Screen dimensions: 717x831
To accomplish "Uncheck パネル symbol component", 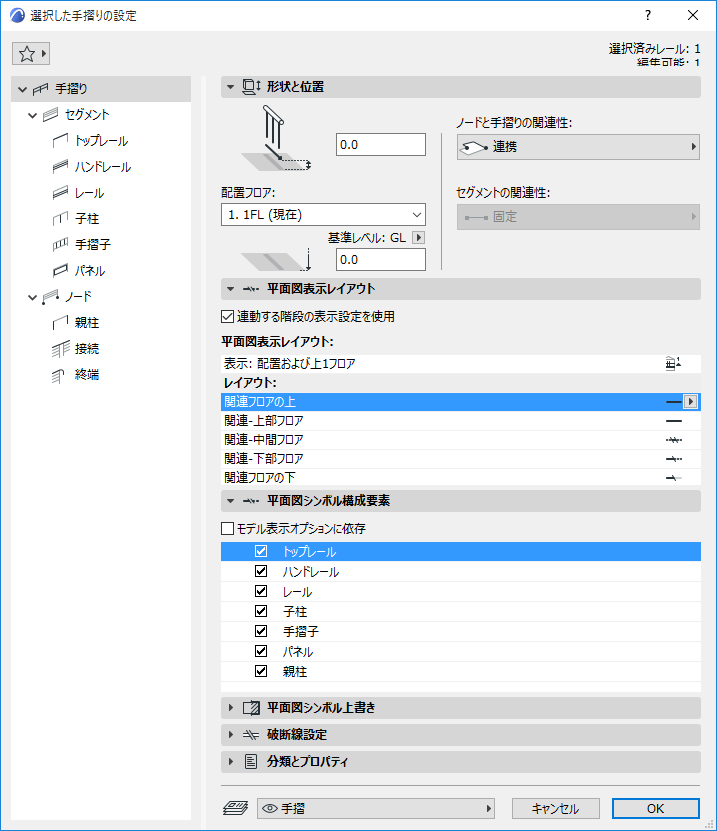I will pos(261,651).
